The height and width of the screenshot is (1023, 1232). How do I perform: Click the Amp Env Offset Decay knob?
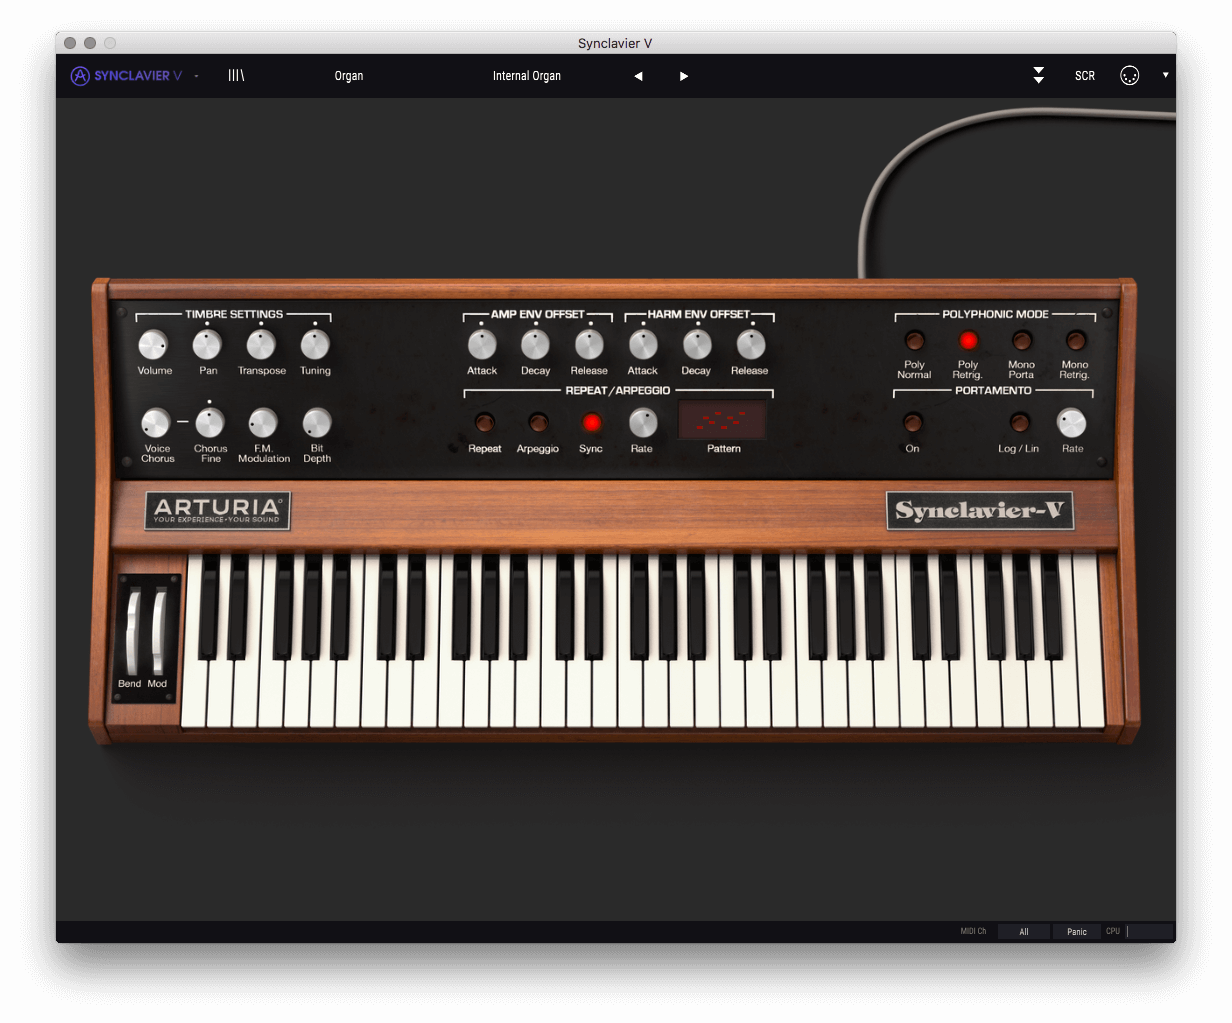pos(535,345)
